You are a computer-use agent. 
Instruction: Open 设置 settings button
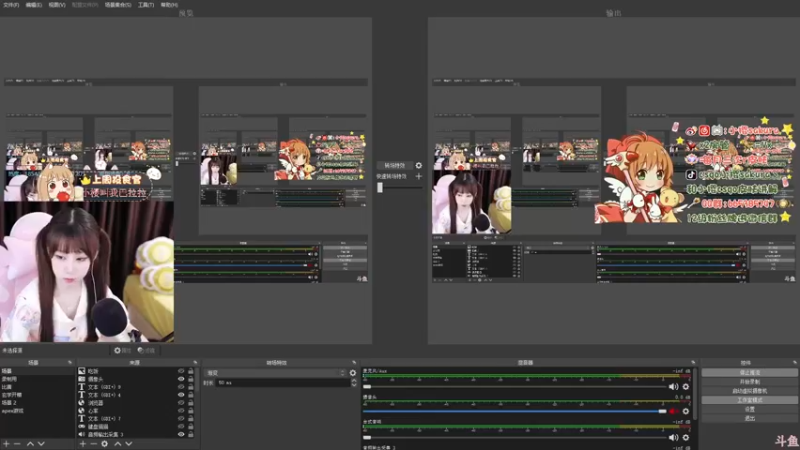coord(749,409)
